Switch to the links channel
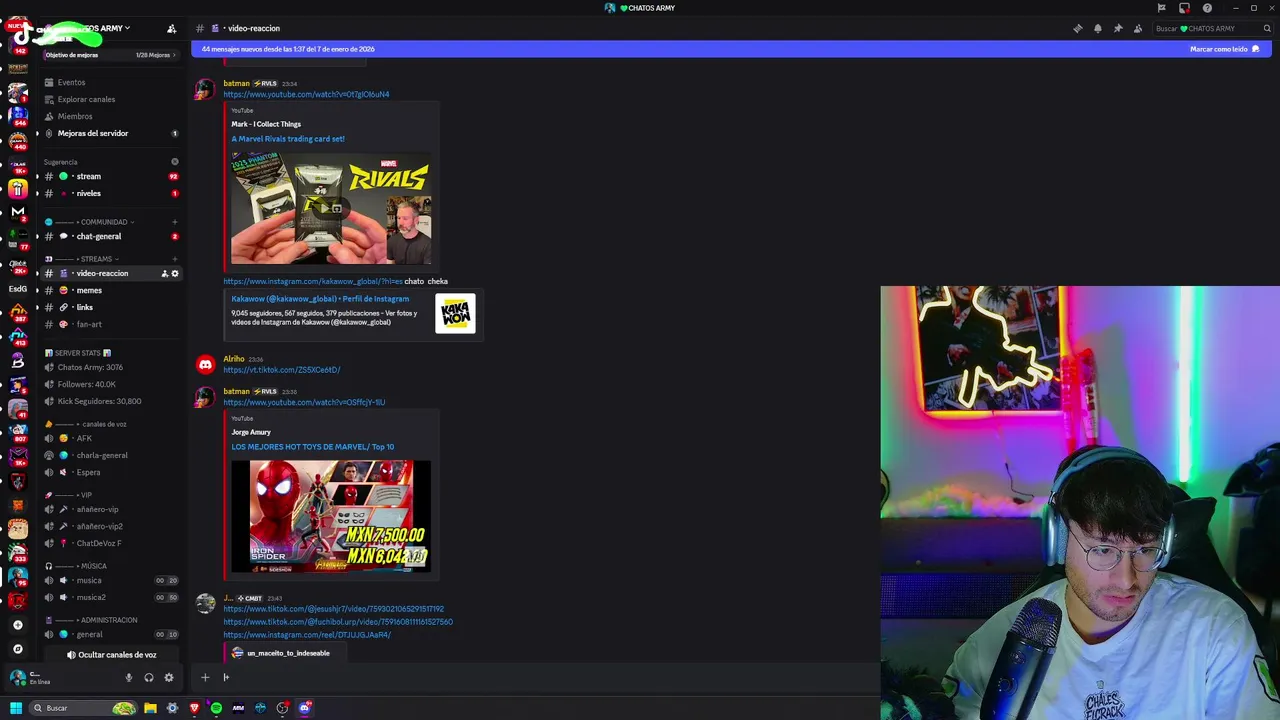Image resolution: width=1280 pixels, height=720 pixels. tap(111, 307)
